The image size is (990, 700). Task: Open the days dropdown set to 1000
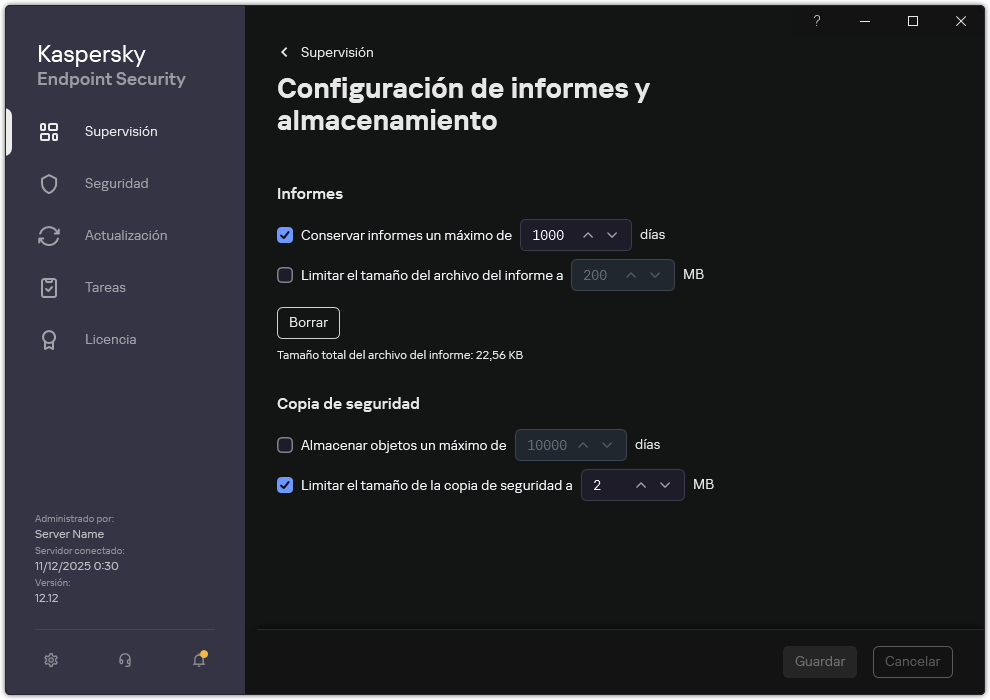click(575, 235)
